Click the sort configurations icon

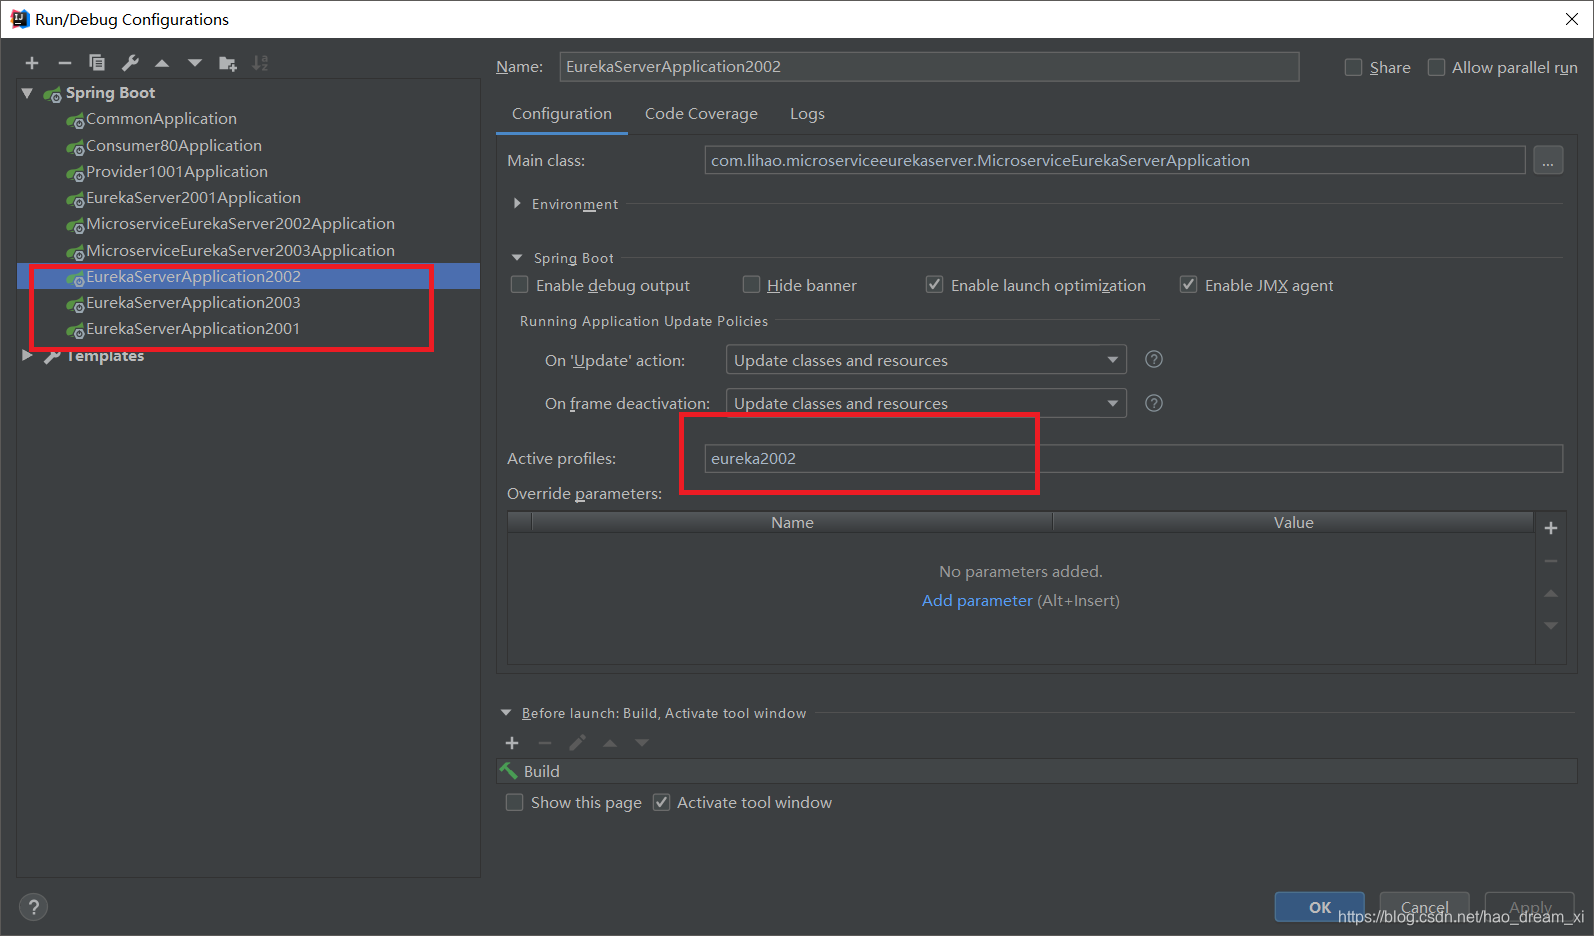pos(260,63)
